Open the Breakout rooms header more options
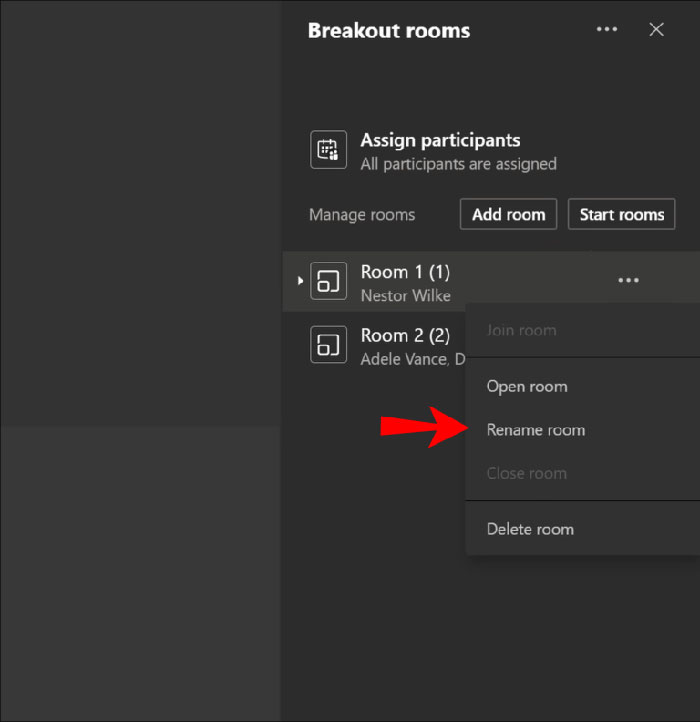700x722 pixels. [x=606, y=30]
